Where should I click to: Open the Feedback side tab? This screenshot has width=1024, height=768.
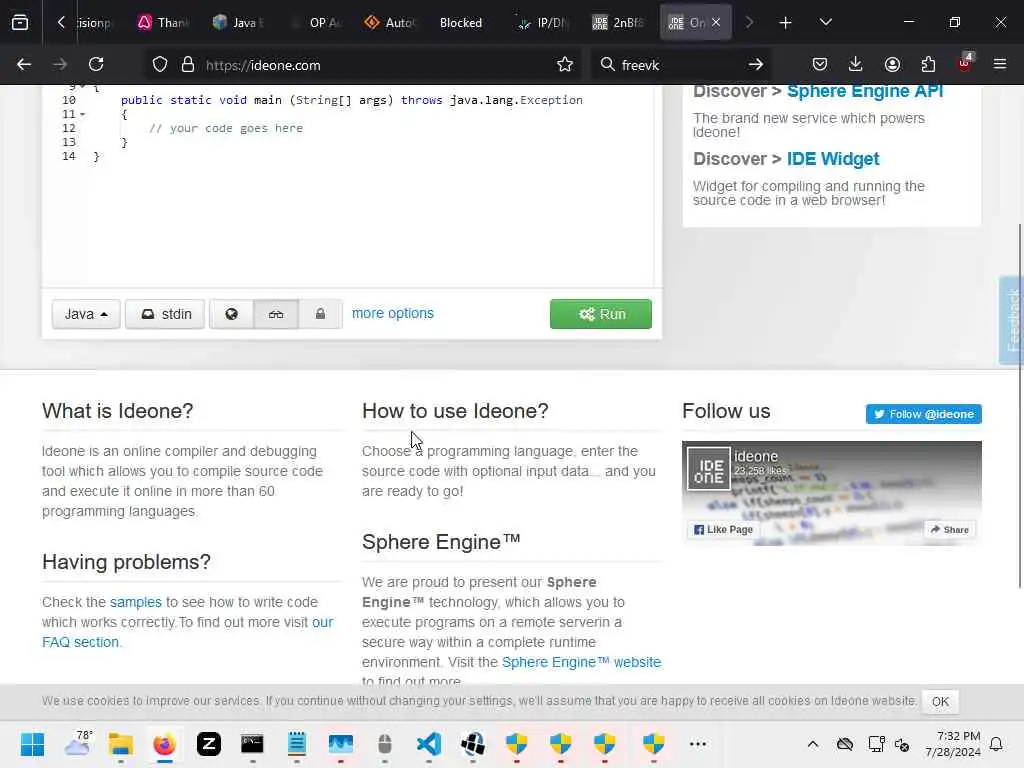[x=1012, y=320]
